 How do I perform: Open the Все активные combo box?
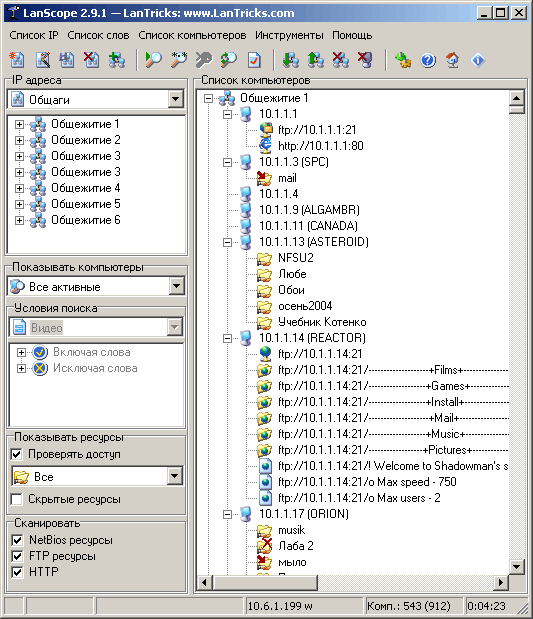pos(176,286)
